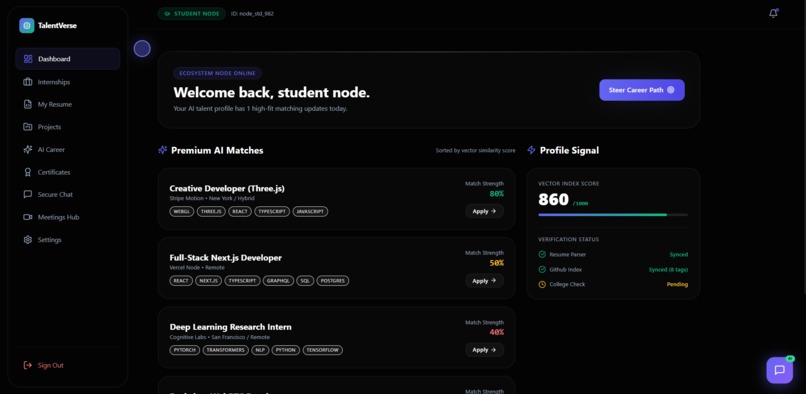Open the Dashboard menu item
806x394 pixels.
point(68,59)
